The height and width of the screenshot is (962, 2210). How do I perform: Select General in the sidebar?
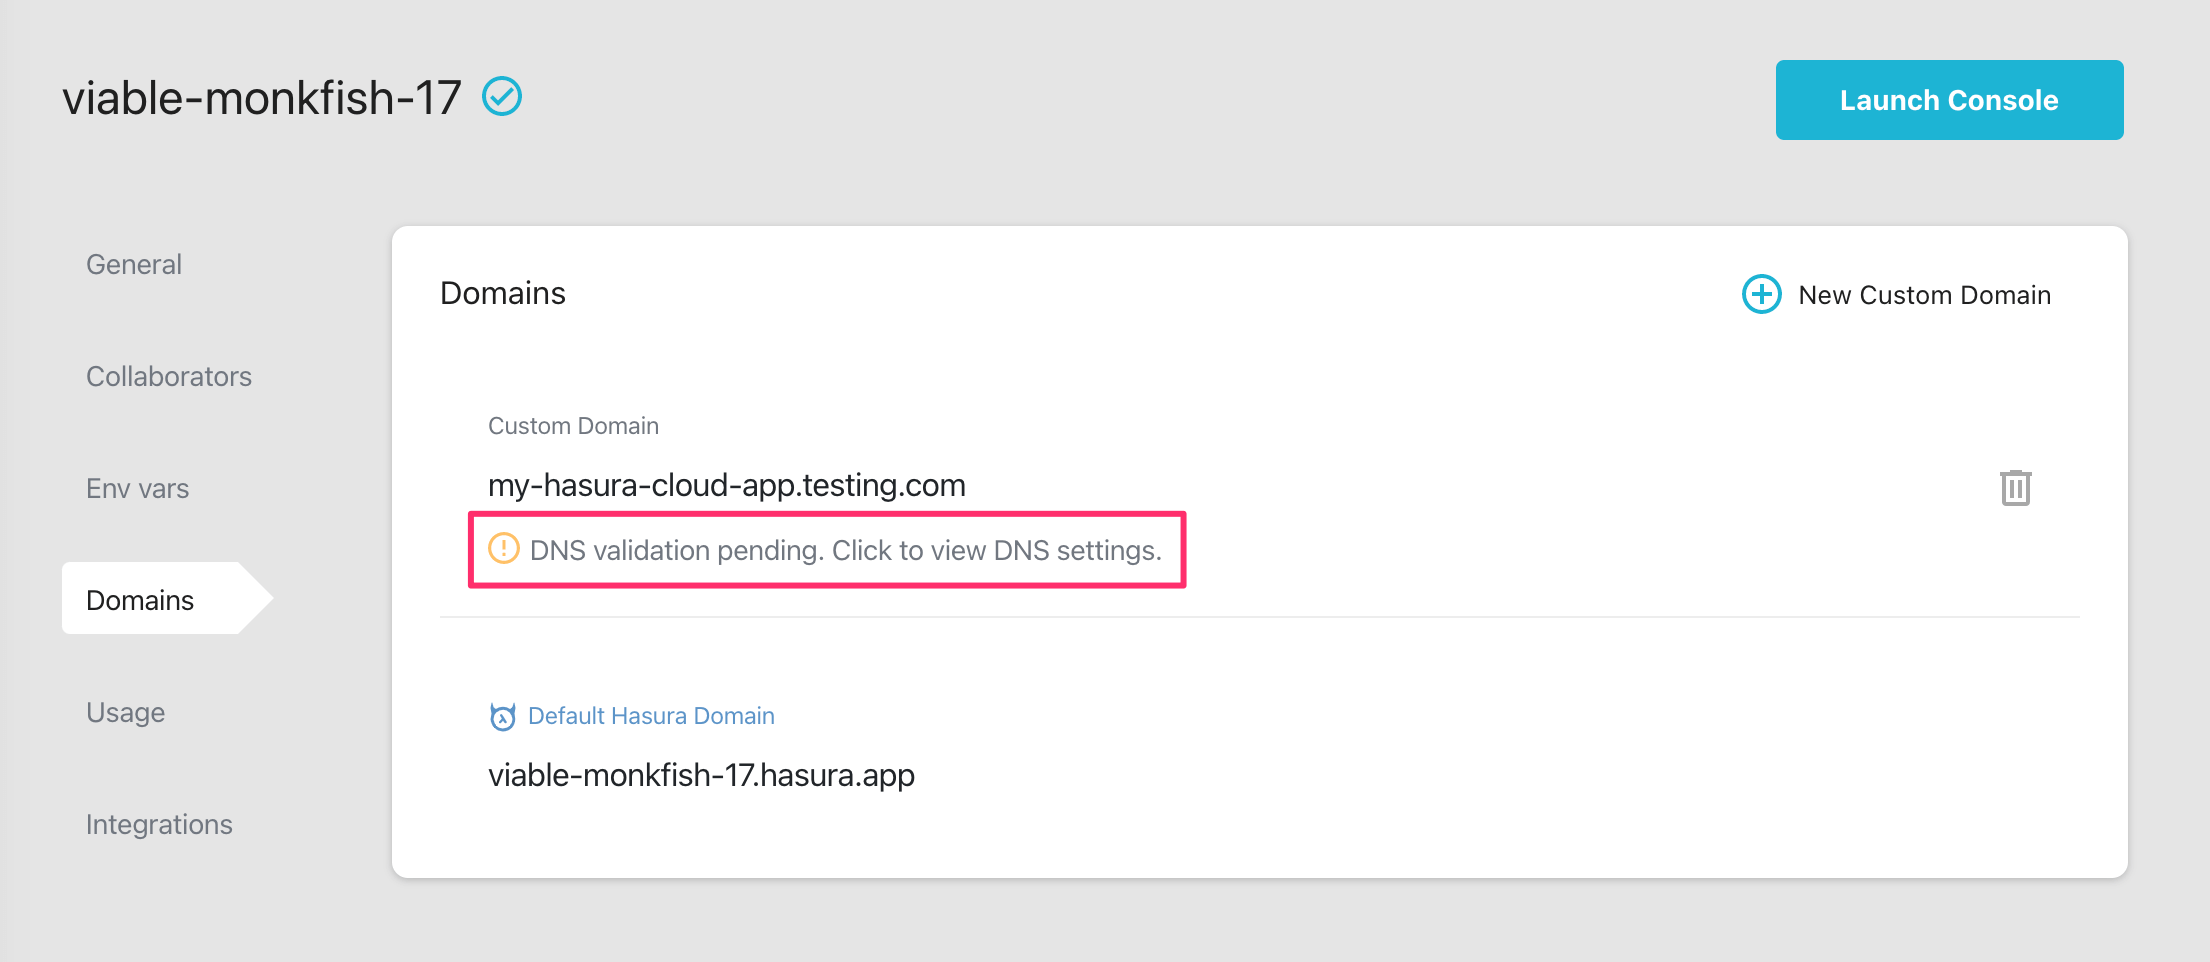tap(133, 264)
